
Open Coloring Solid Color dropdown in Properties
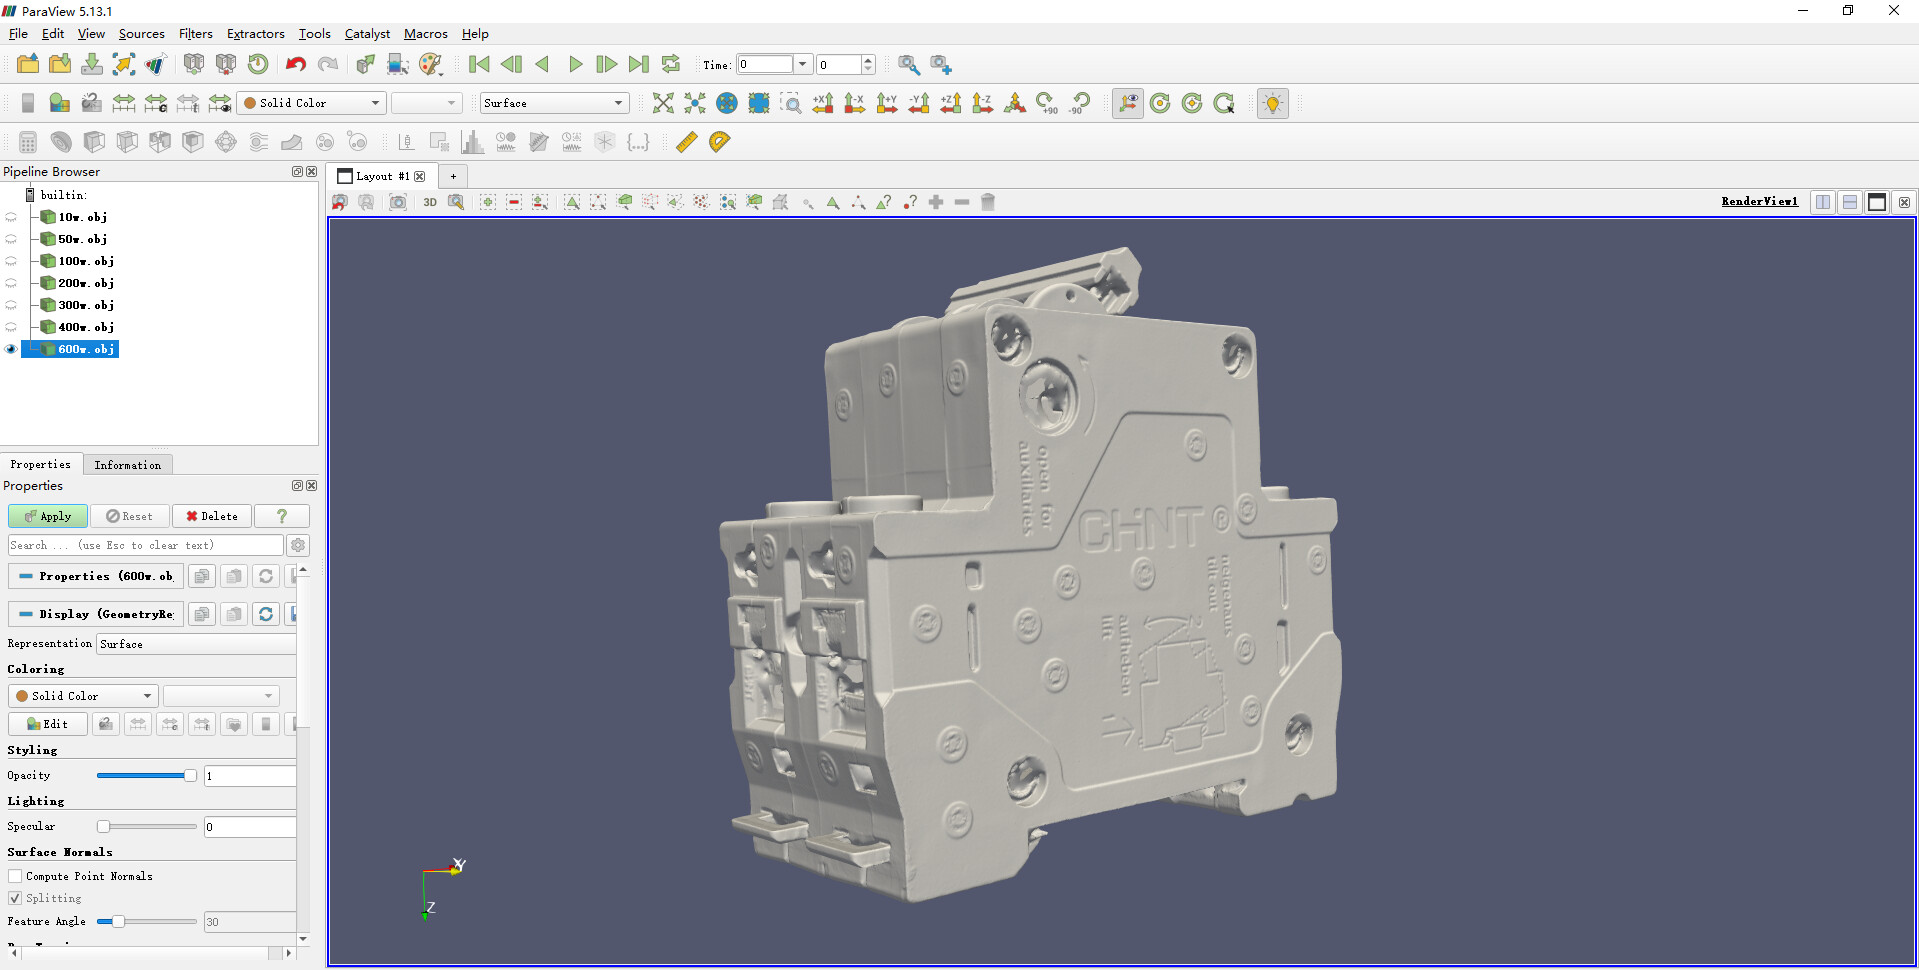pos(83,696)
